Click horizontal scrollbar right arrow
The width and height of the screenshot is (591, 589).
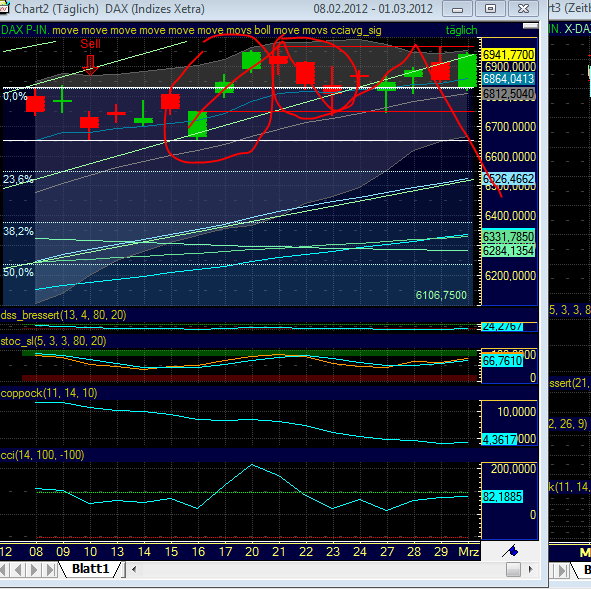click(530, 569)
